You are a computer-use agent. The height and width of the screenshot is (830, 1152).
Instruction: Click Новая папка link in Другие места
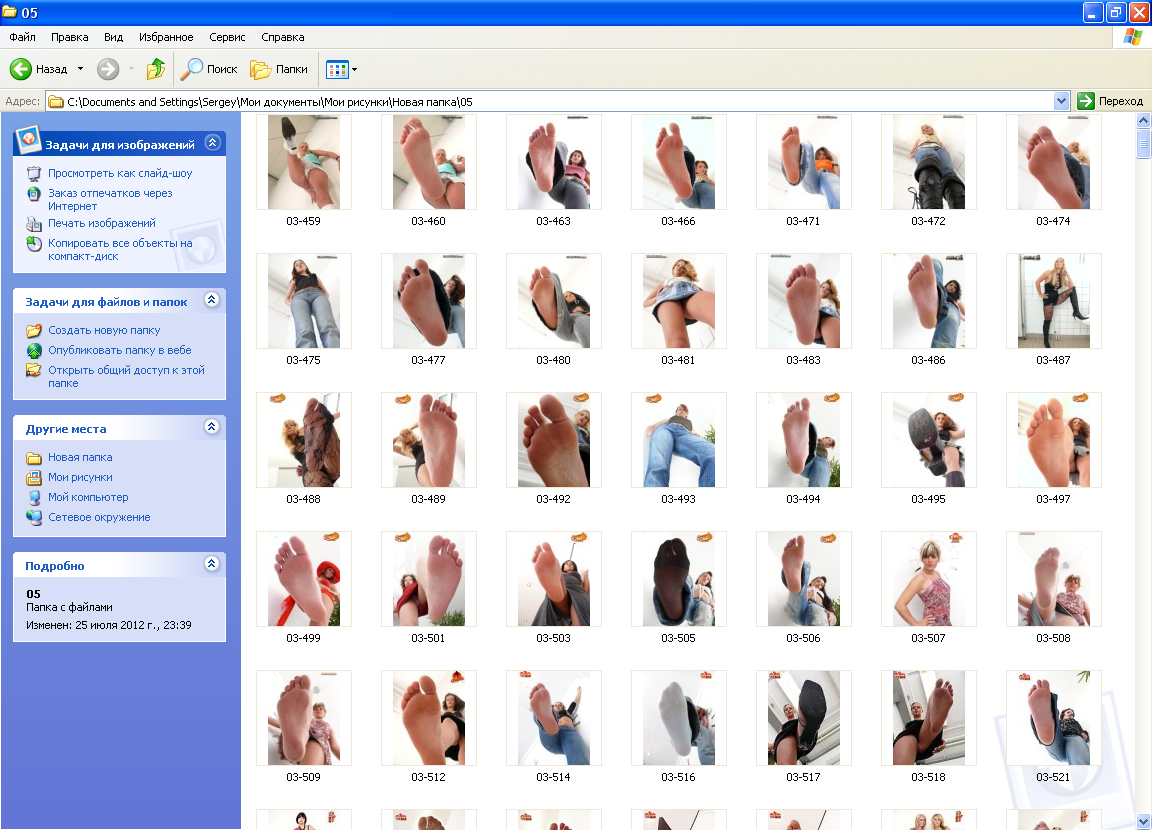coord(80,458)
